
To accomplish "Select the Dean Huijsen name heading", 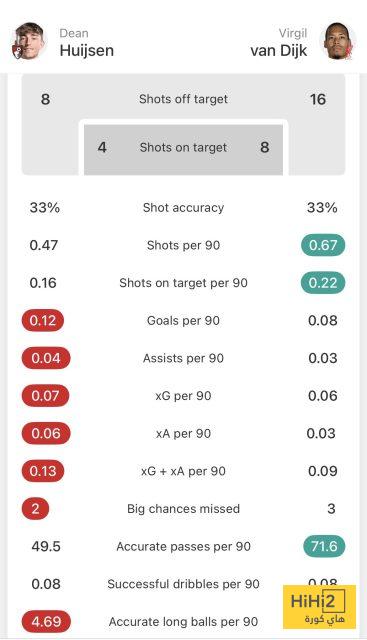I will [x=87, y=43].
